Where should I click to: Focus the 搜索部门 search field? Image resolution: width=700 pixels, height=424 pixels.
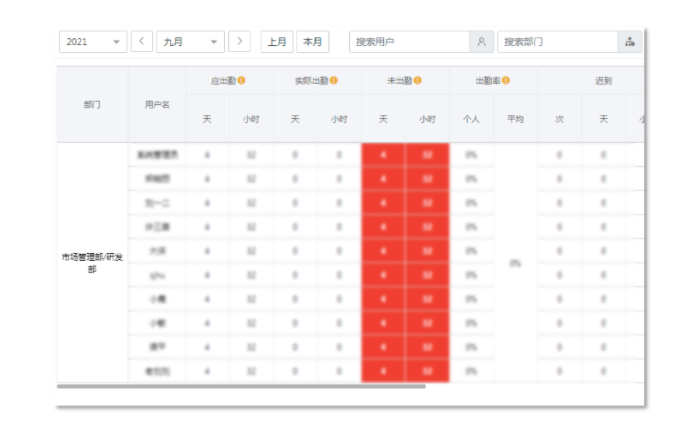point(557,42)
